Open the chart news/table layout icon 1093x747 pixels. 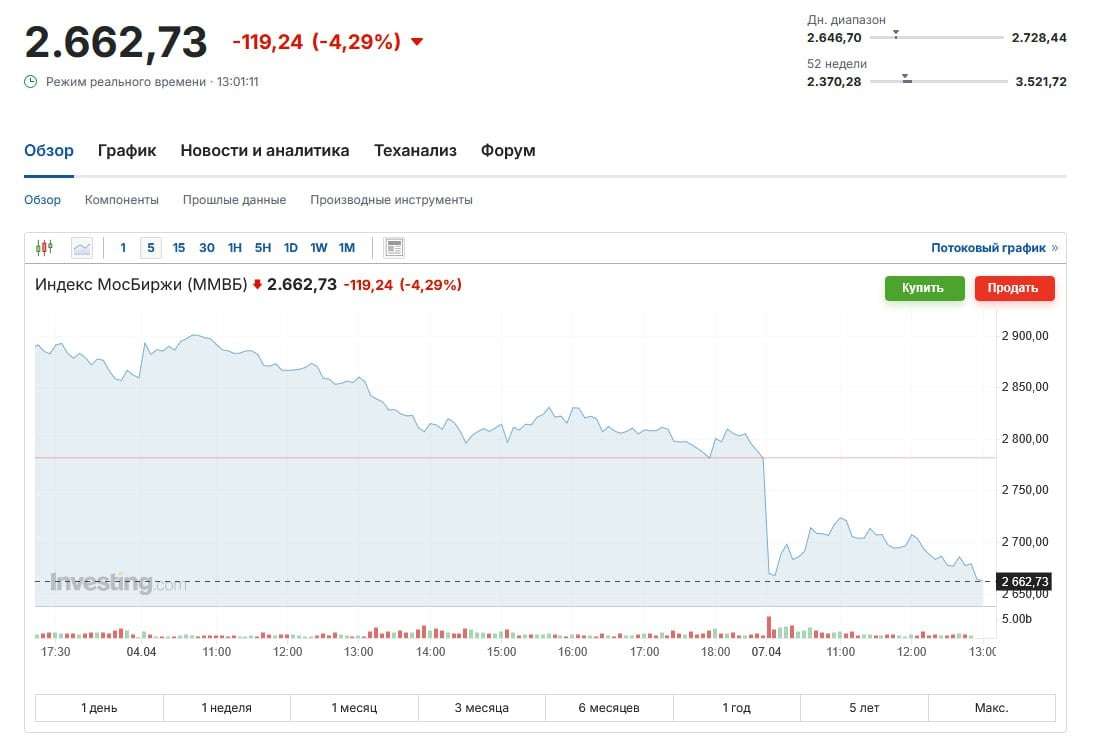tap(394, 248)
